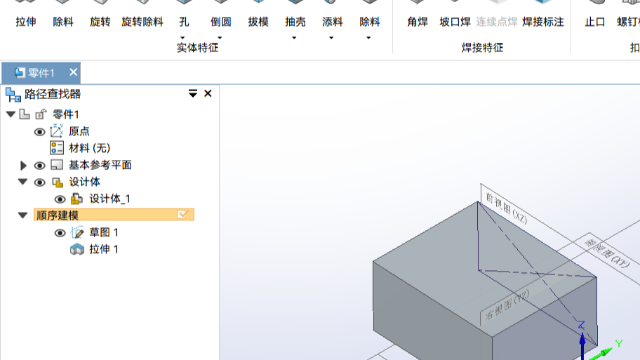Click the 路径查找器 panel icon
640x360 pixels.
(13, 95)
